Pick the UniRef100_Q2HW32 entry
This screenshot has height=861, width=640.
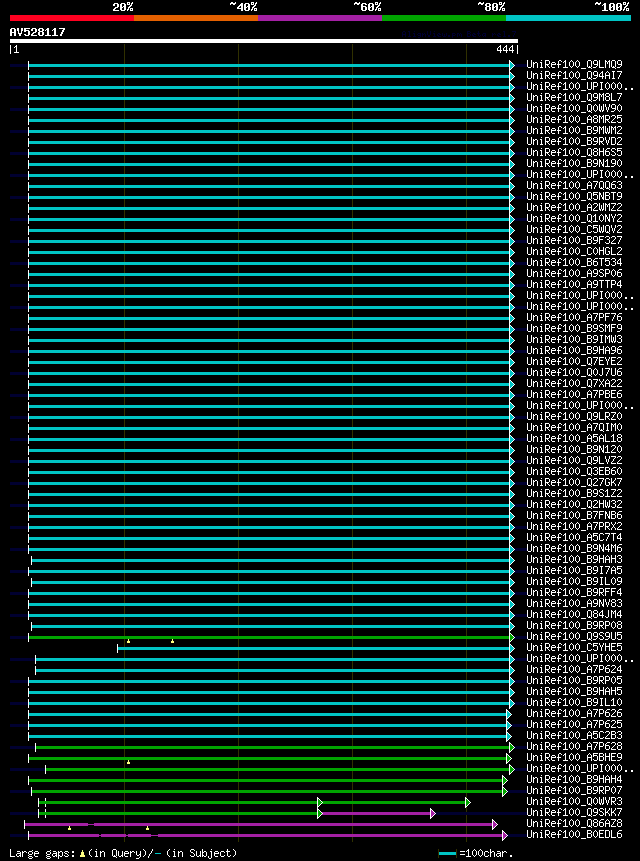[x=574, y=505]
